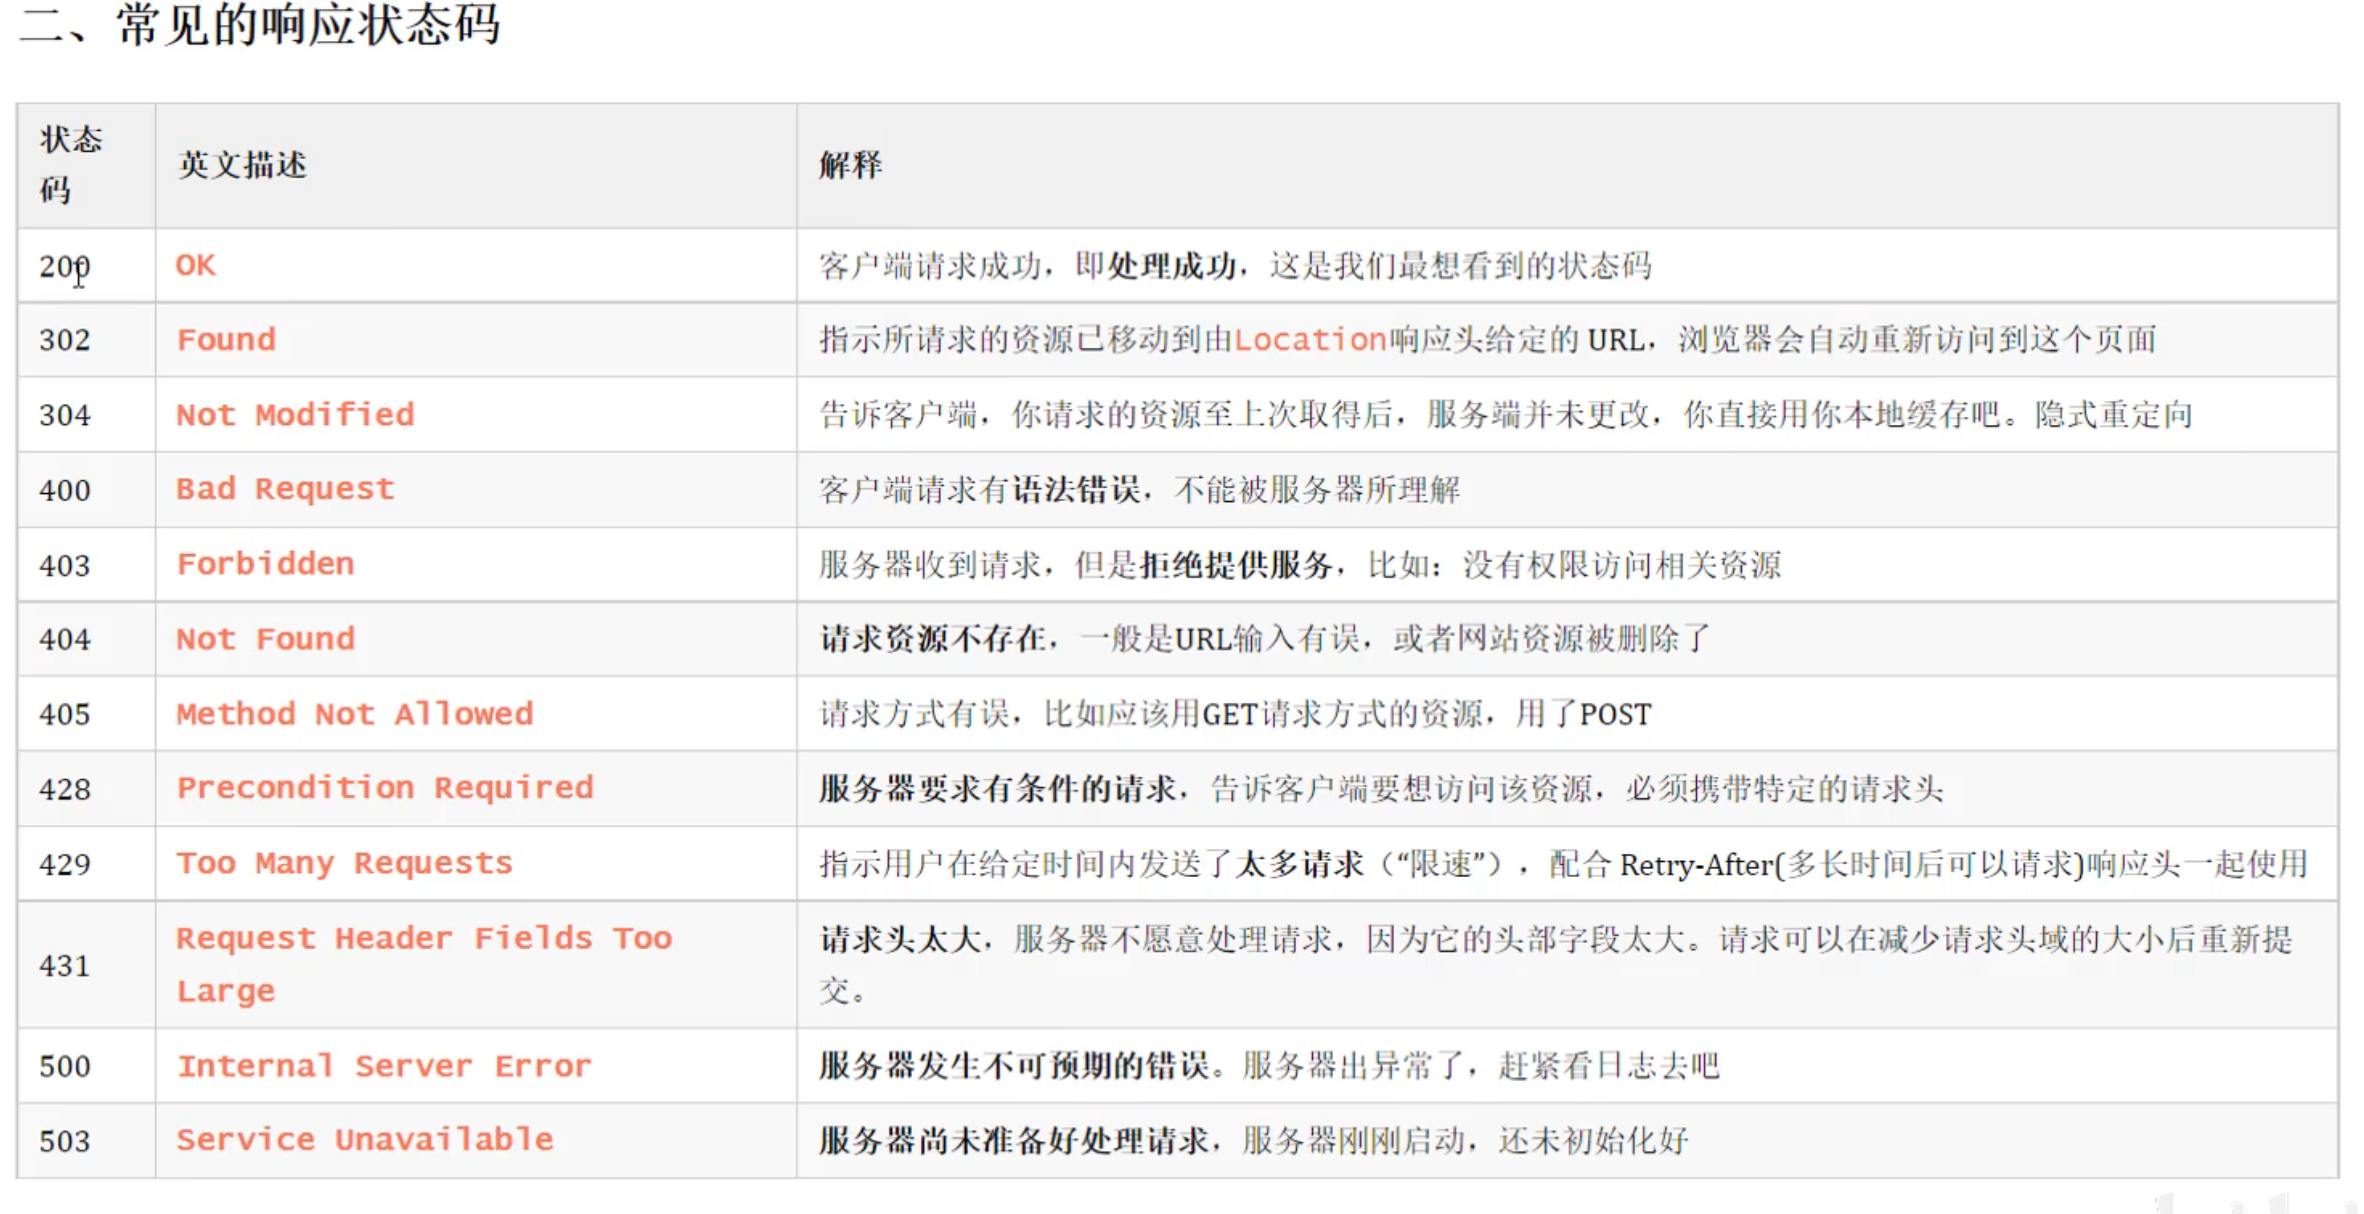The image size is (2364, 1214).
Task: Click the 200 explanation 处理成功 bold text
Action: point(1172,266)
